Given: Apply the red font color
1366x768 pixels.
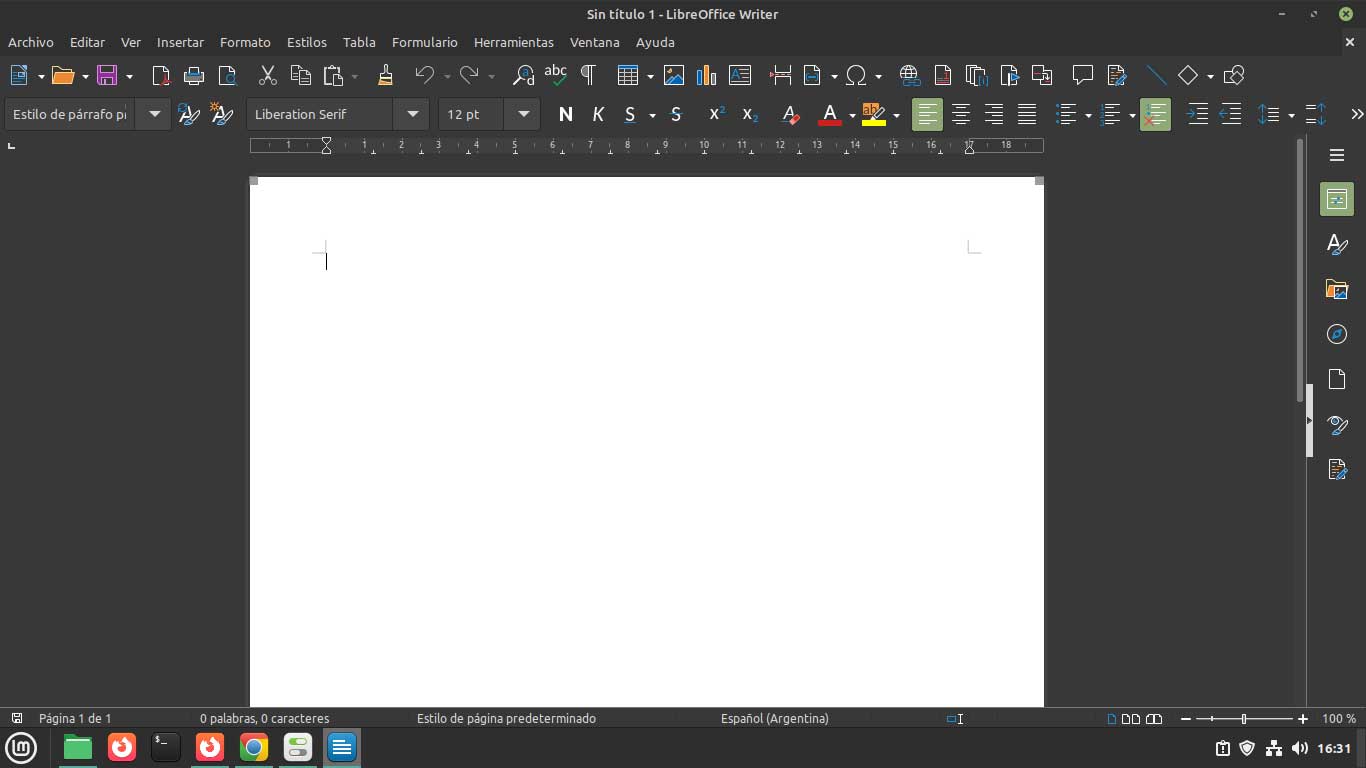Looking at the screenshot, I should [829, 114].
